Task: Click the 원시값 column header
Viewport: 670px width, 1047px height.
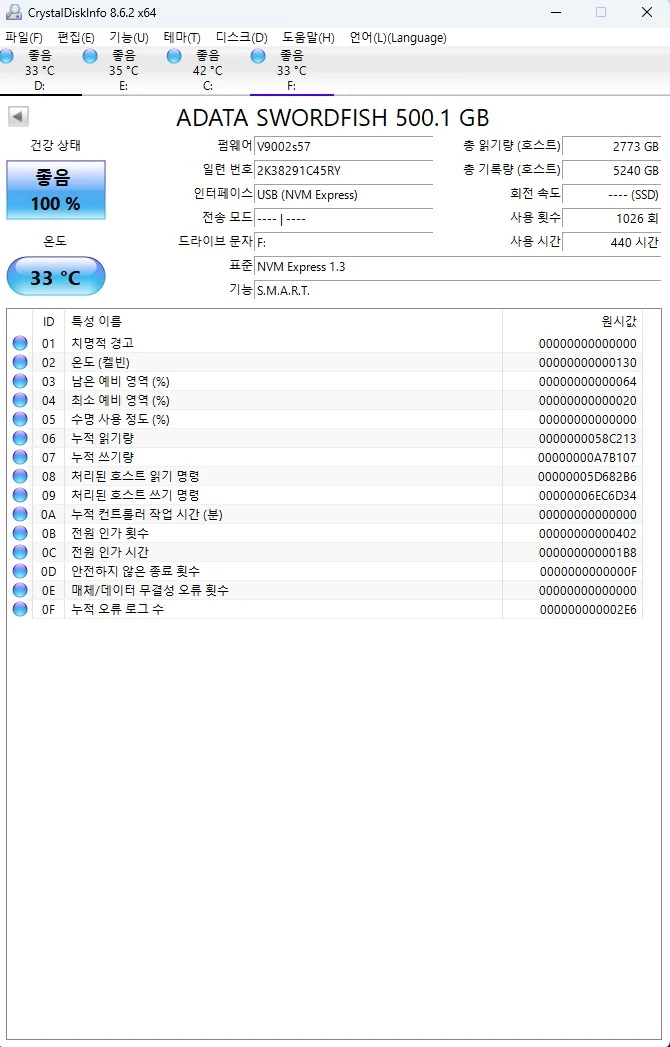Action: click(572, 322)
